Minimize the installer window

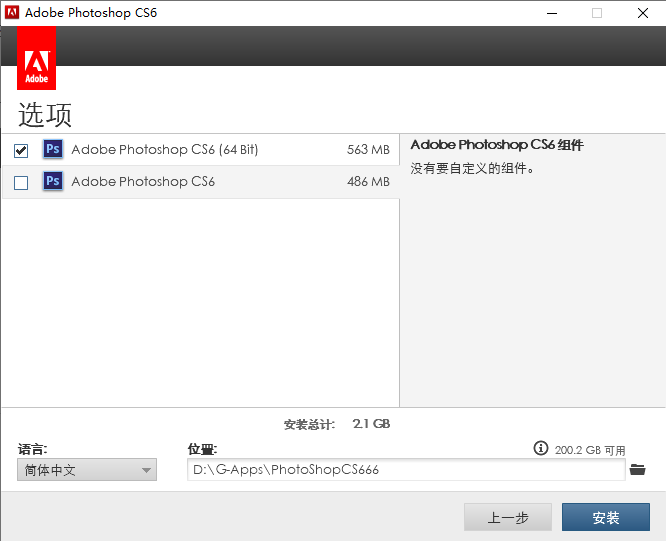point(552,13)
